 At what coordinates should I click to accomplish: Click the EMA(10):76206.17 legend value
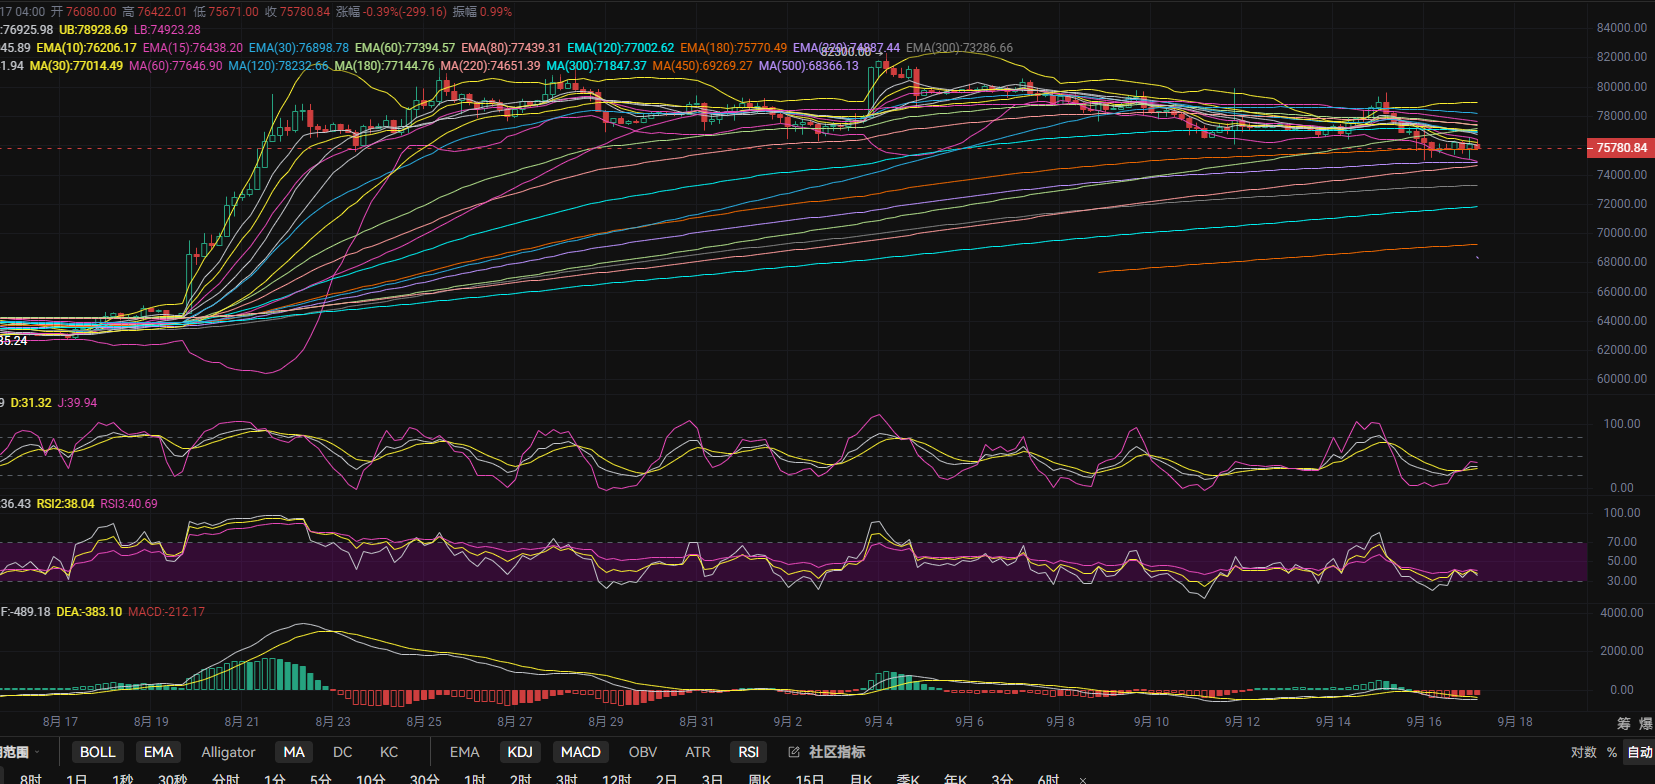point(86,47)
